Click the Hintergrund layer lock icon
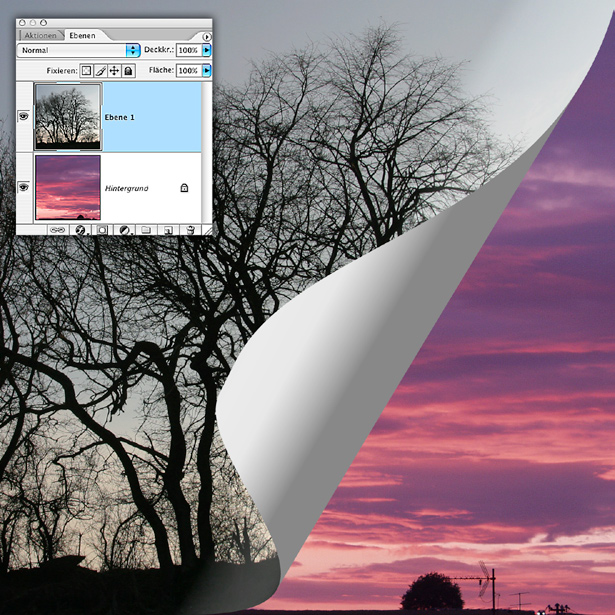This screenshot has height=615, width=615. coord(184,188)
